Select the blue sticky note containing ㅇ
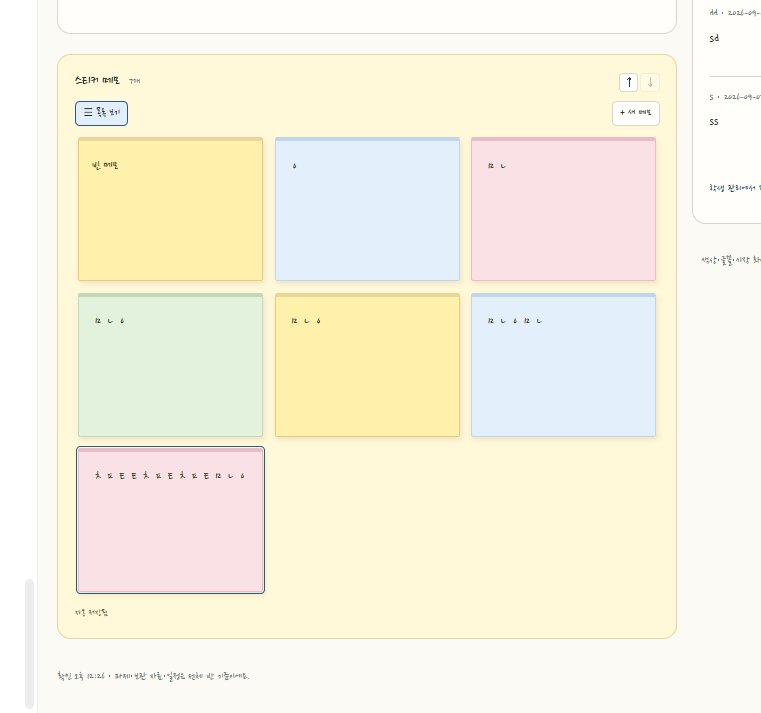Image resolution: width=761 pixels, height=713 pixels. pyautogui.click(x=367, y=209)
